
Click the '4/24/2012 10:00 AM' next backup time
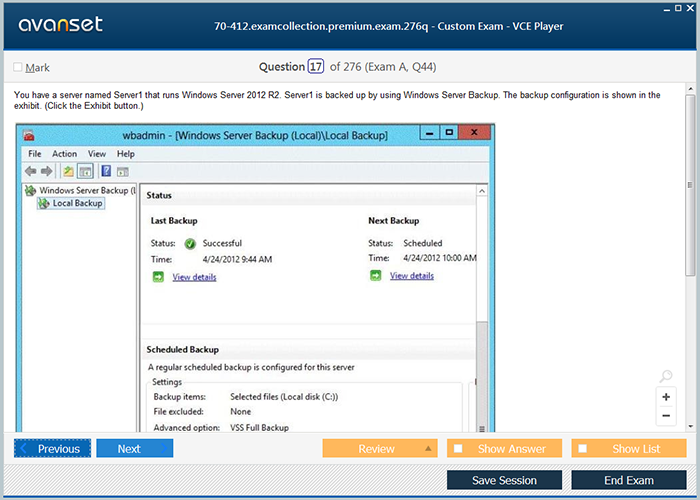tap(439, 258)
